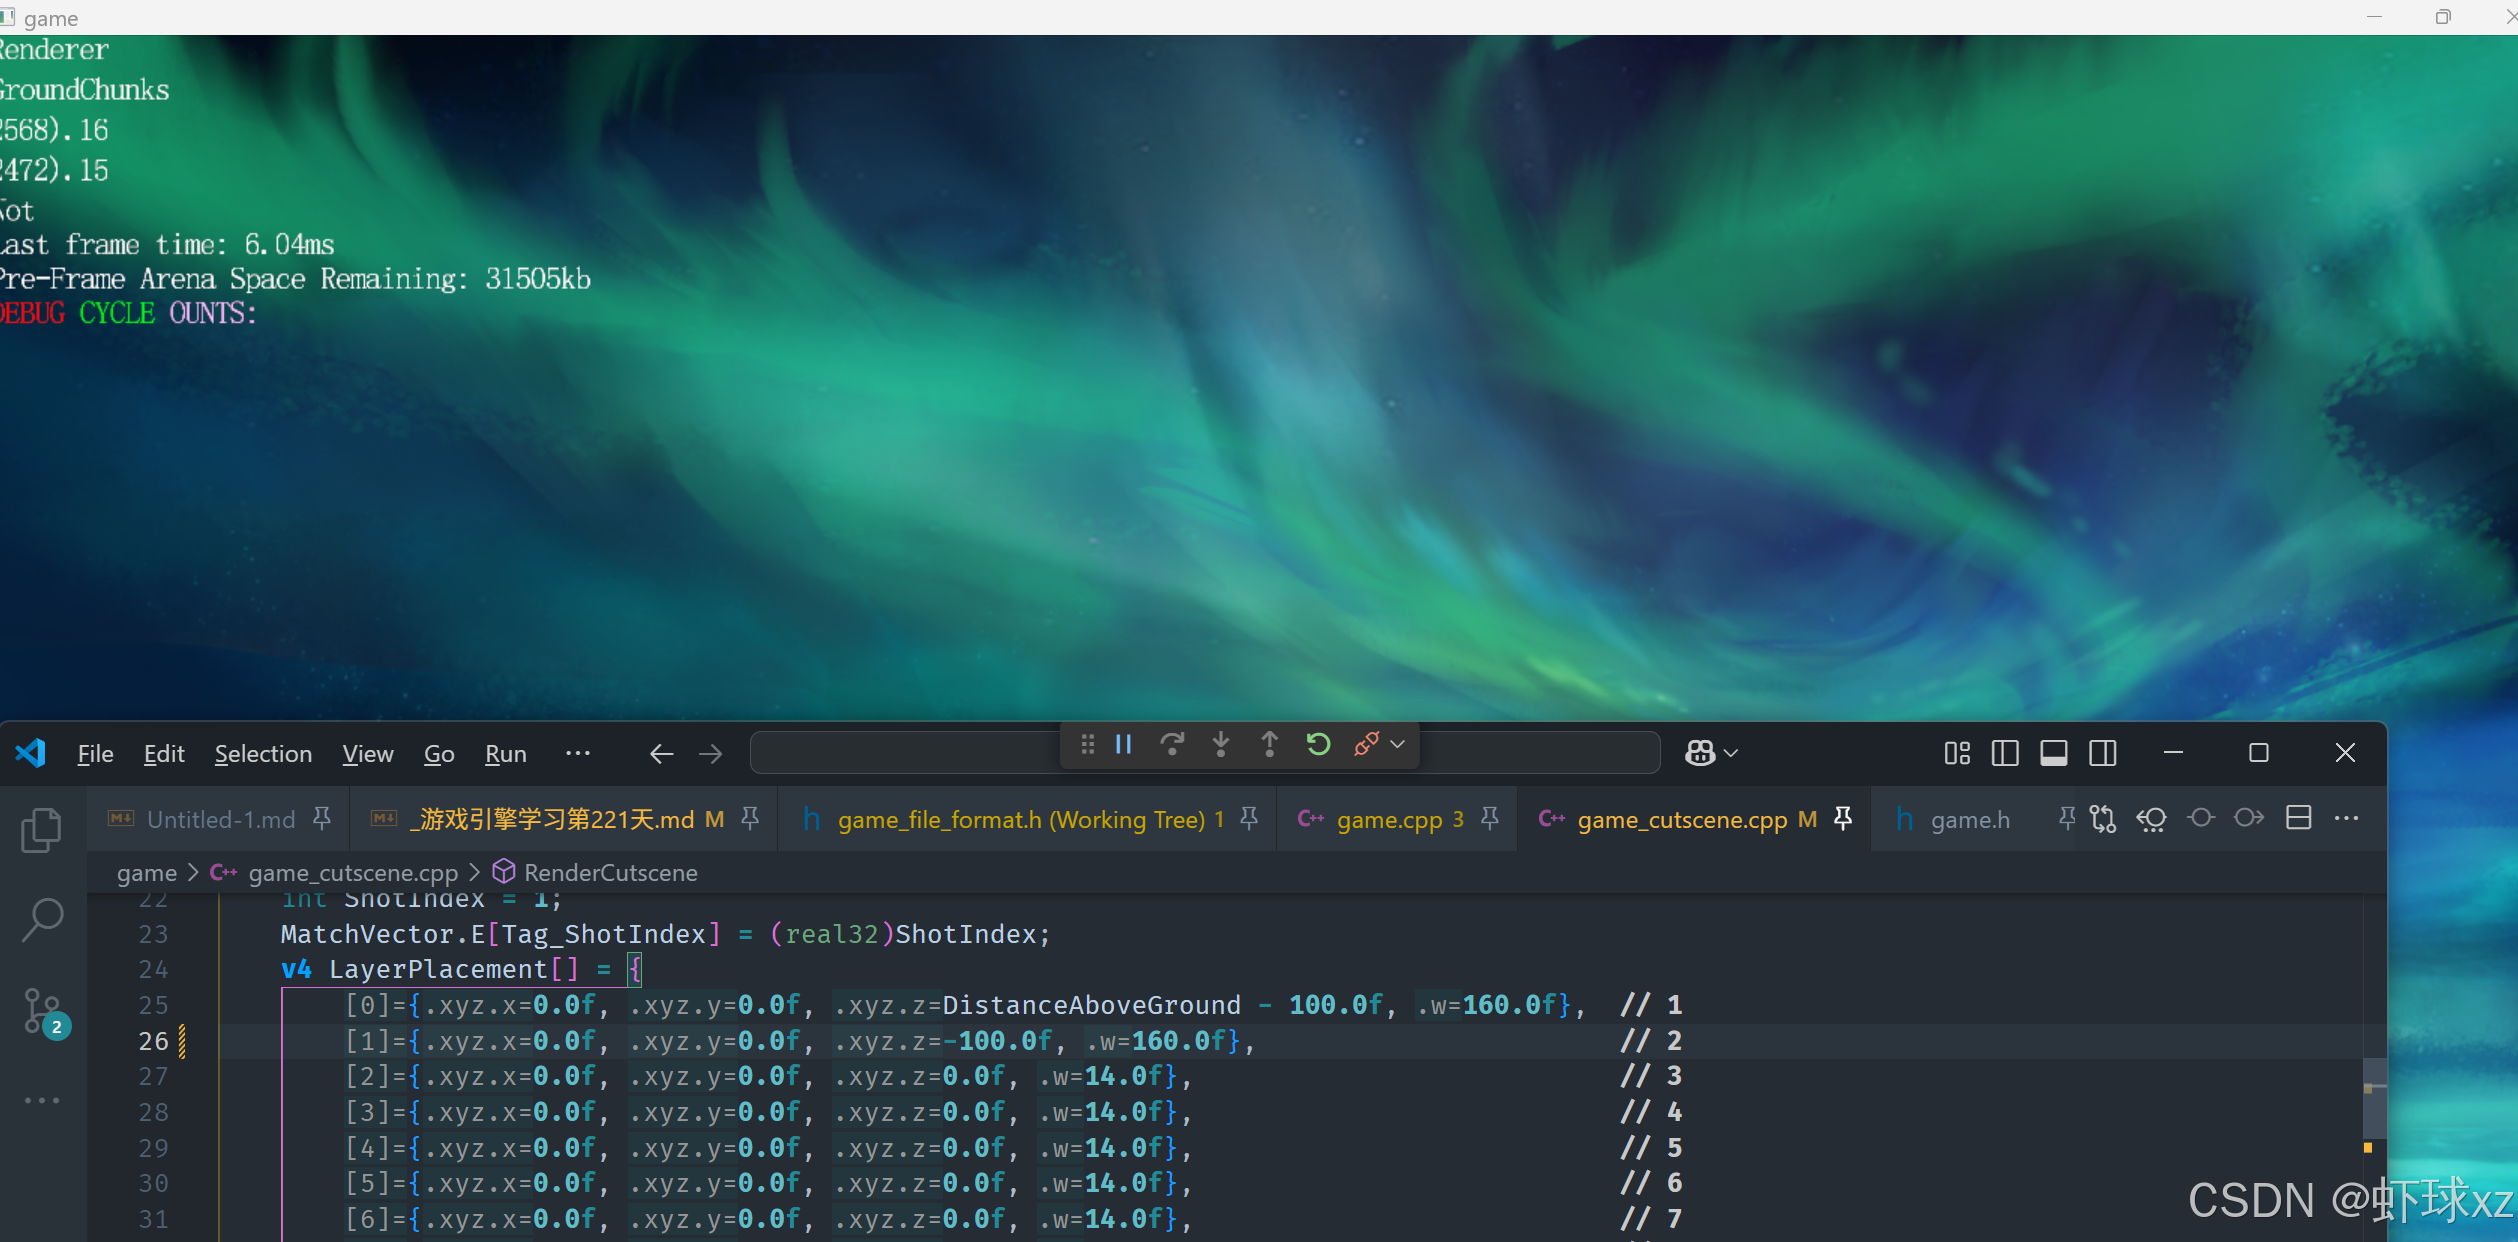The width and height of the screenshot is (2518, 1242).
Task: Toggle the bottom panel visibility
Action: point(2054,753)
